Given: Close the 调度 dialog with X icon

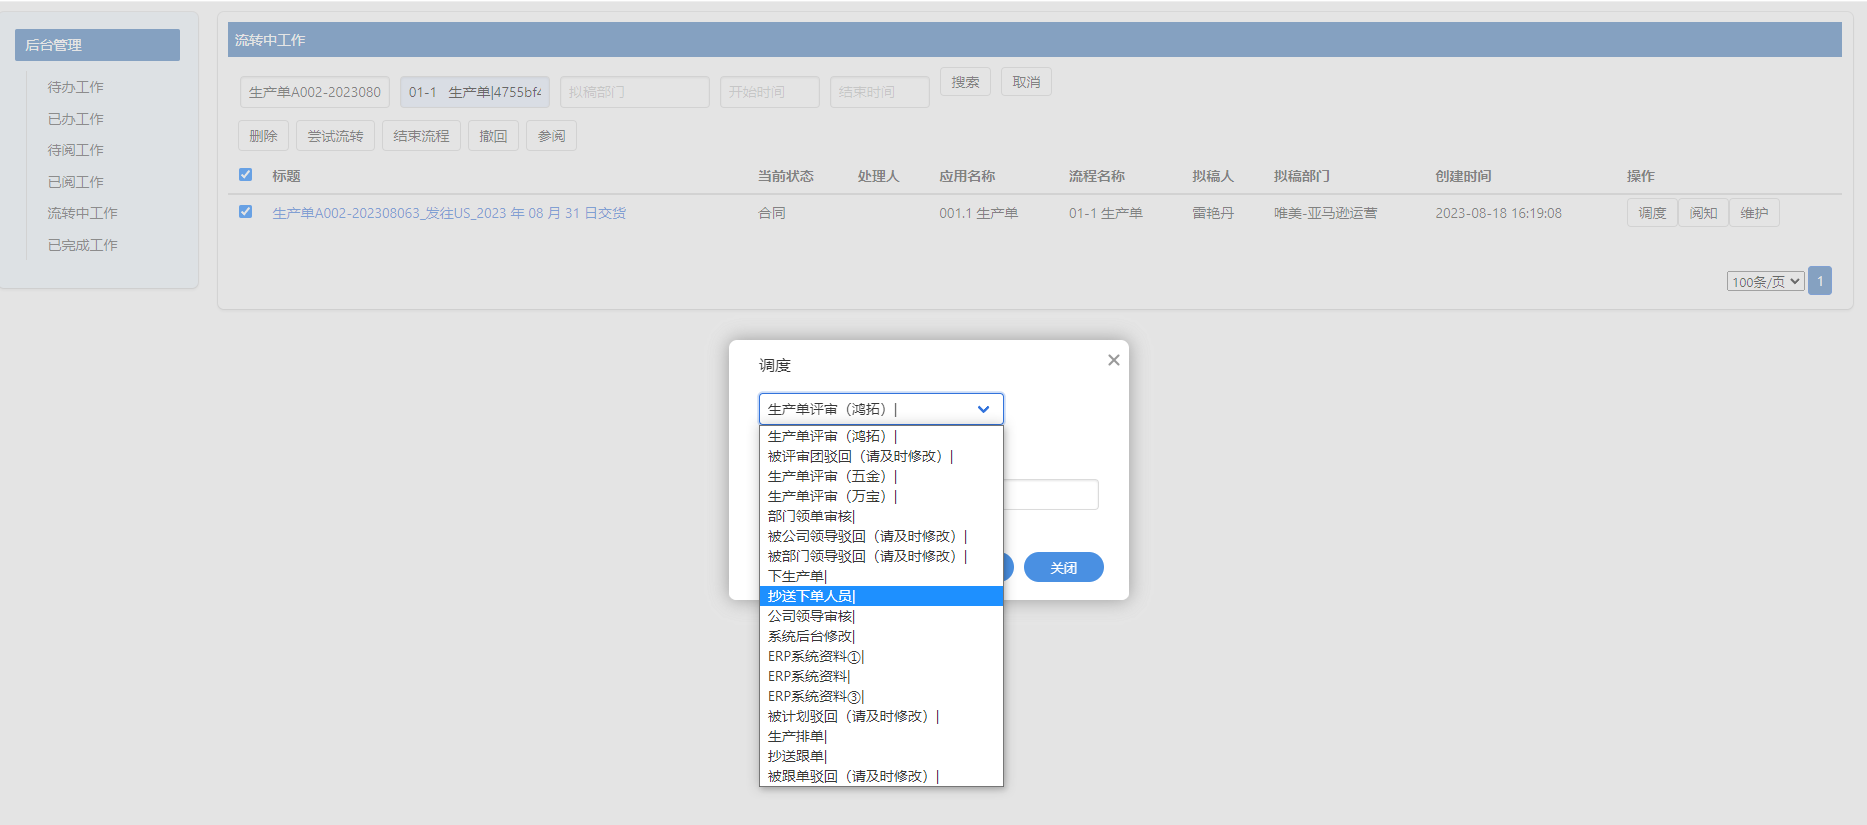Looking at the screenshot, I should coord(1113,360).
